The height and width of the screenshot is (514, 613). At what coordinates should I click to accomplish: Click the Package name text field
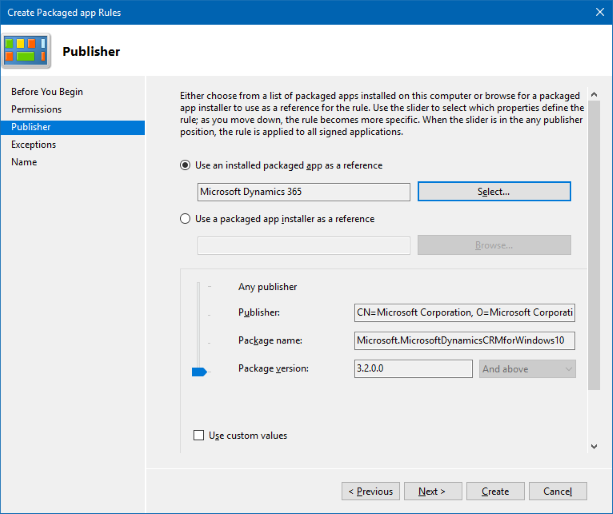point(464,341)
